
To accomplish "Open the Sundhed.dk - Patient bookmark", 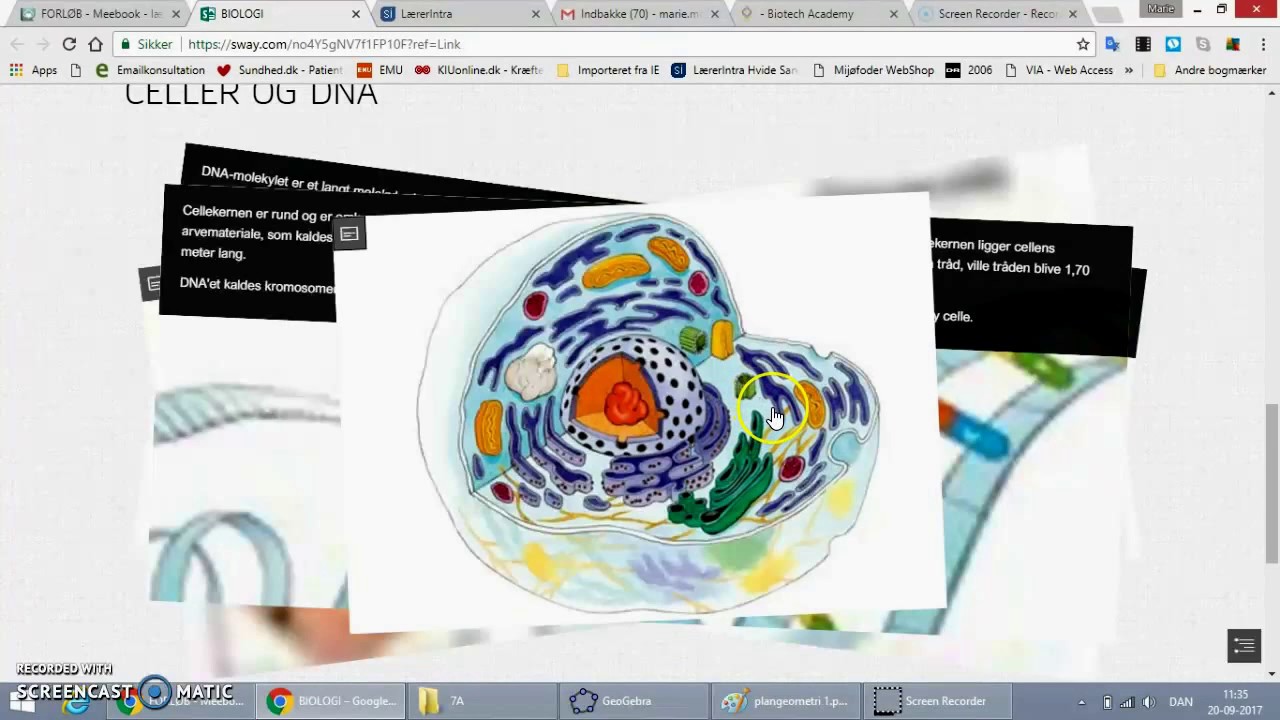I will [279, 70].
